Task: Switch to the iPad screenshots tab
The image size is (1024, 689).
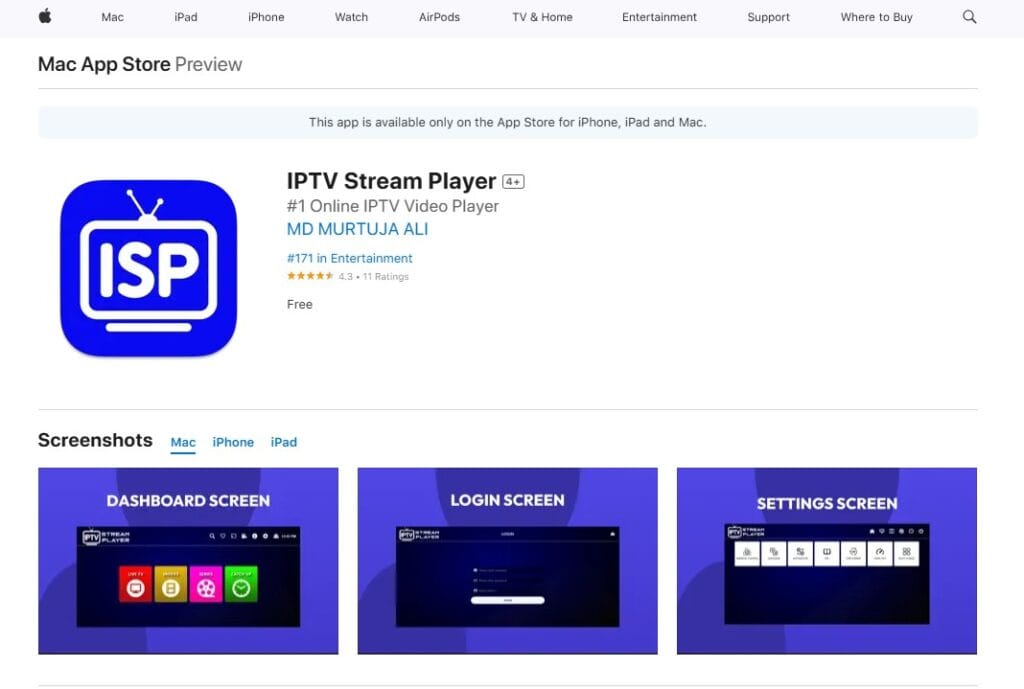Action: click(x=284, y=442)
